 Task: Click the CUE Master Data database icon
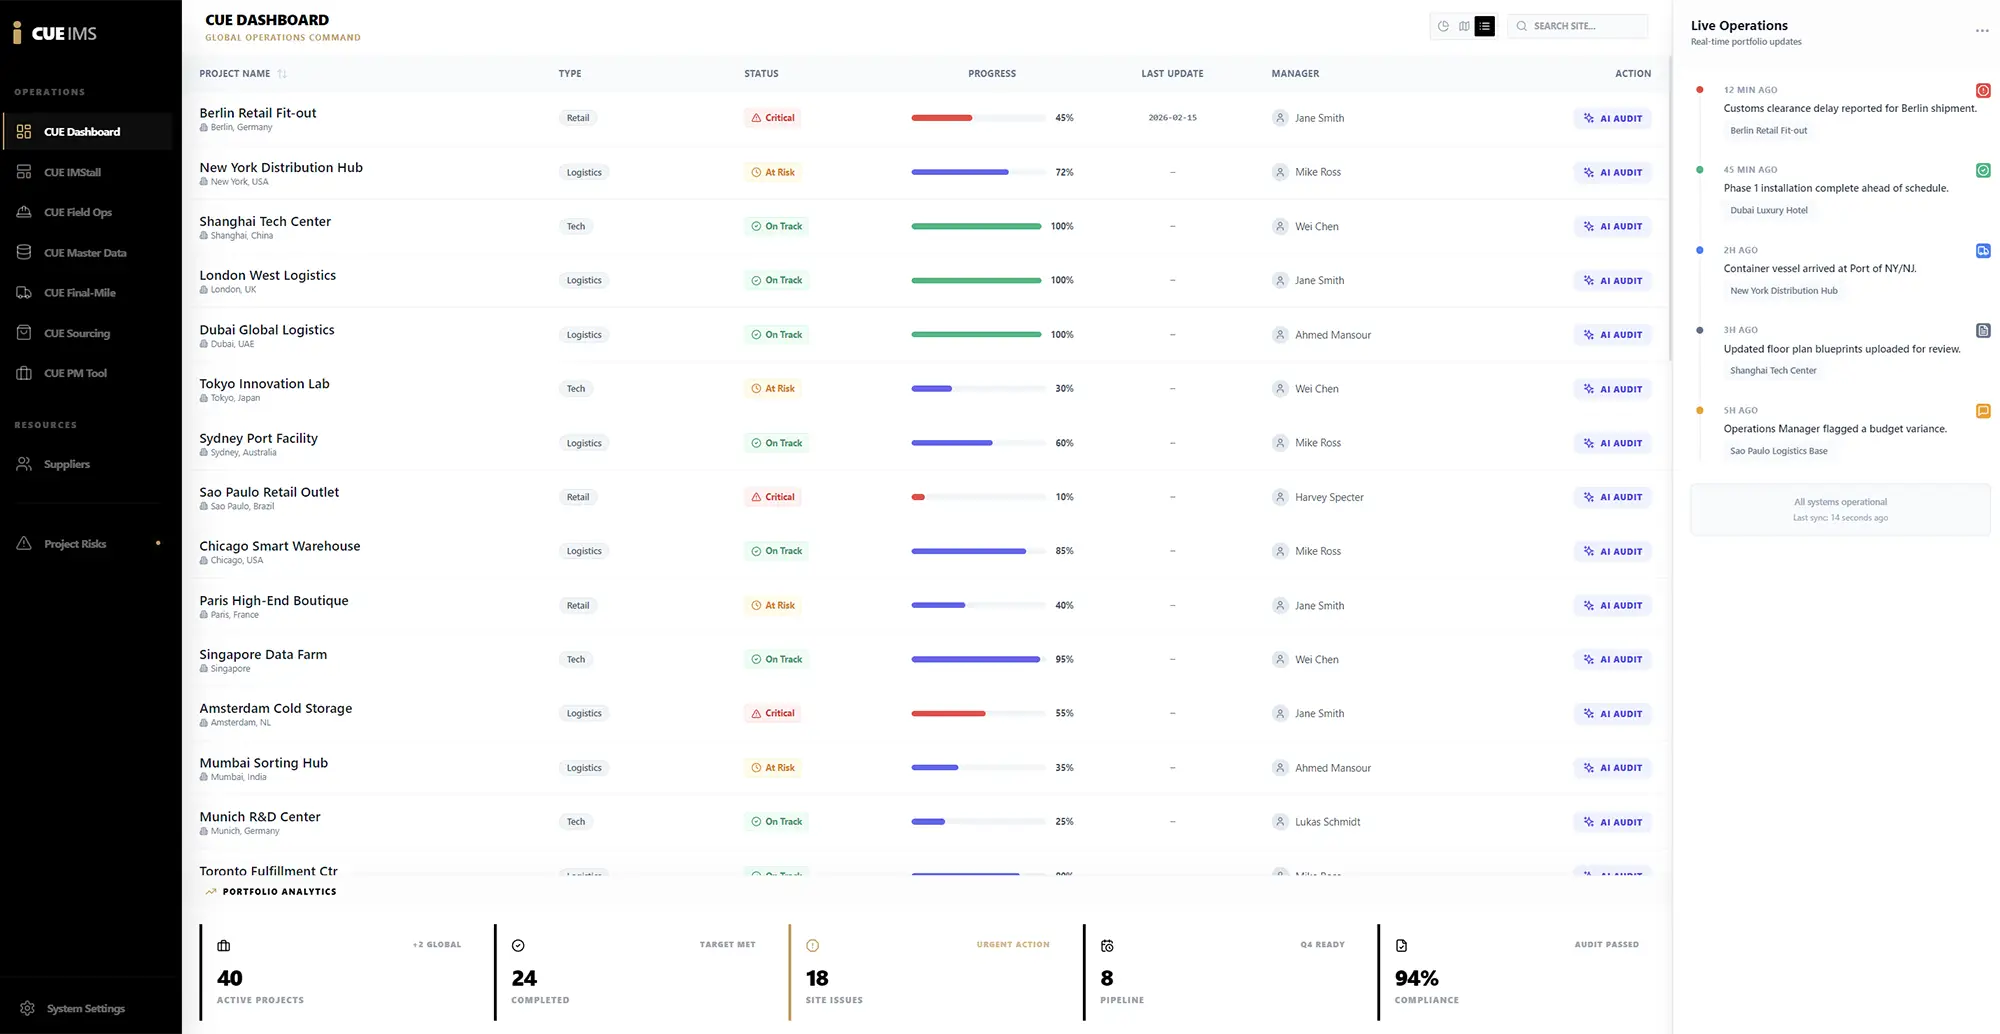coord(24,252)
